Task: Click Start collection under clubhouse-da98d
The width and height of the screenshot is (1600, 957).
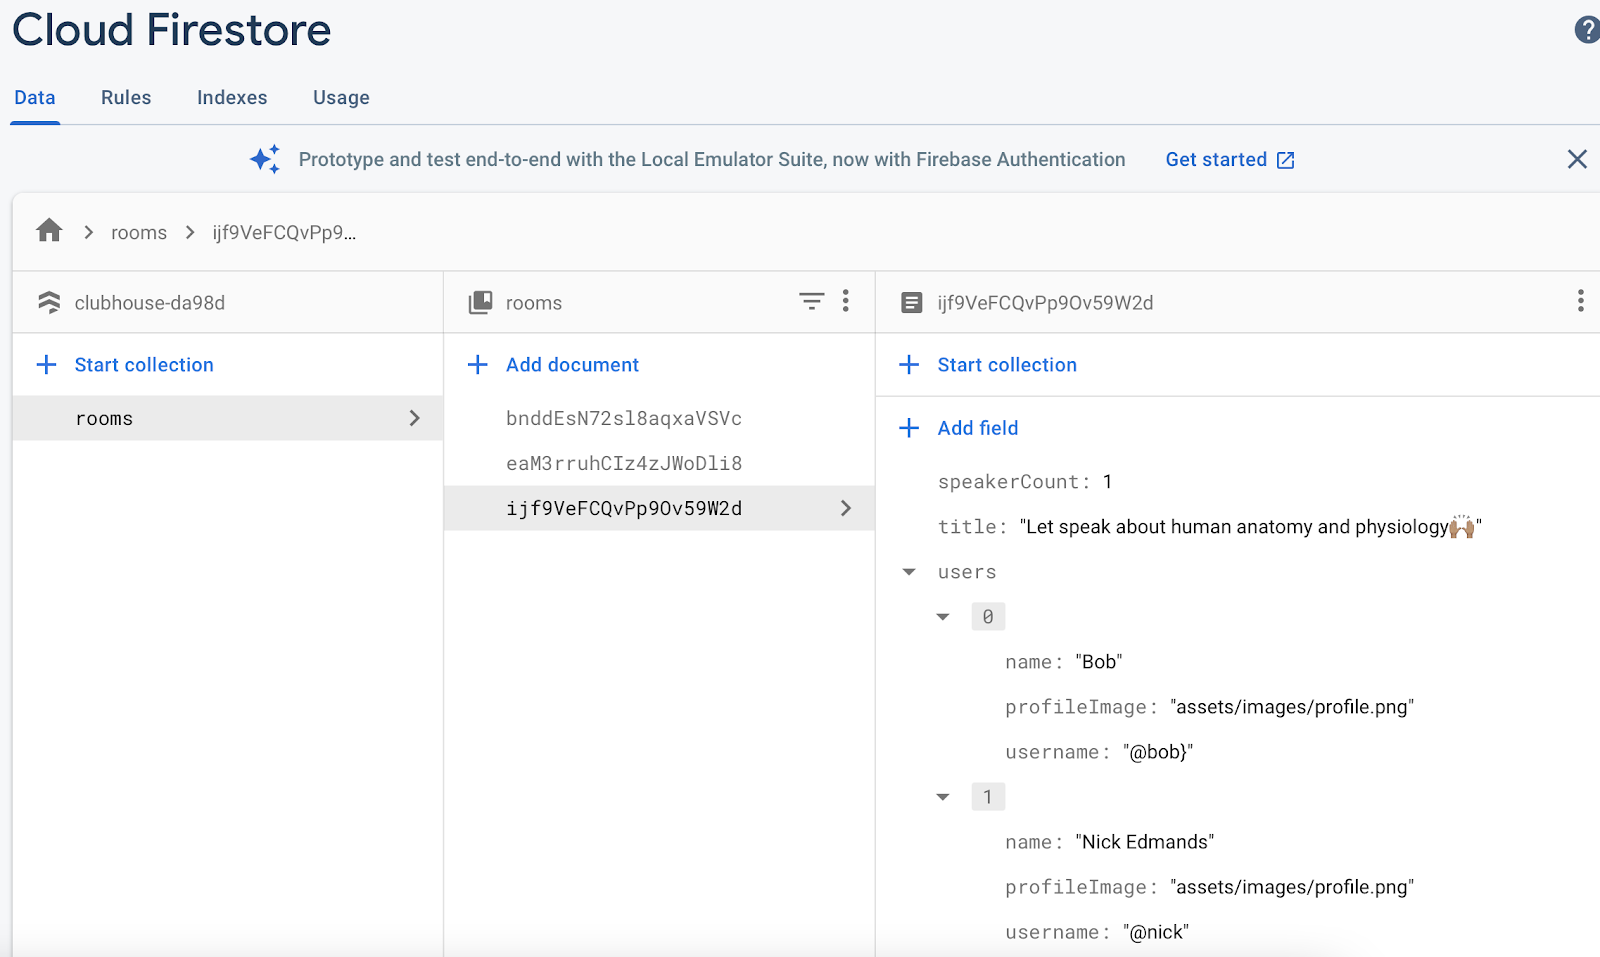Action: (x=144, y=365)
